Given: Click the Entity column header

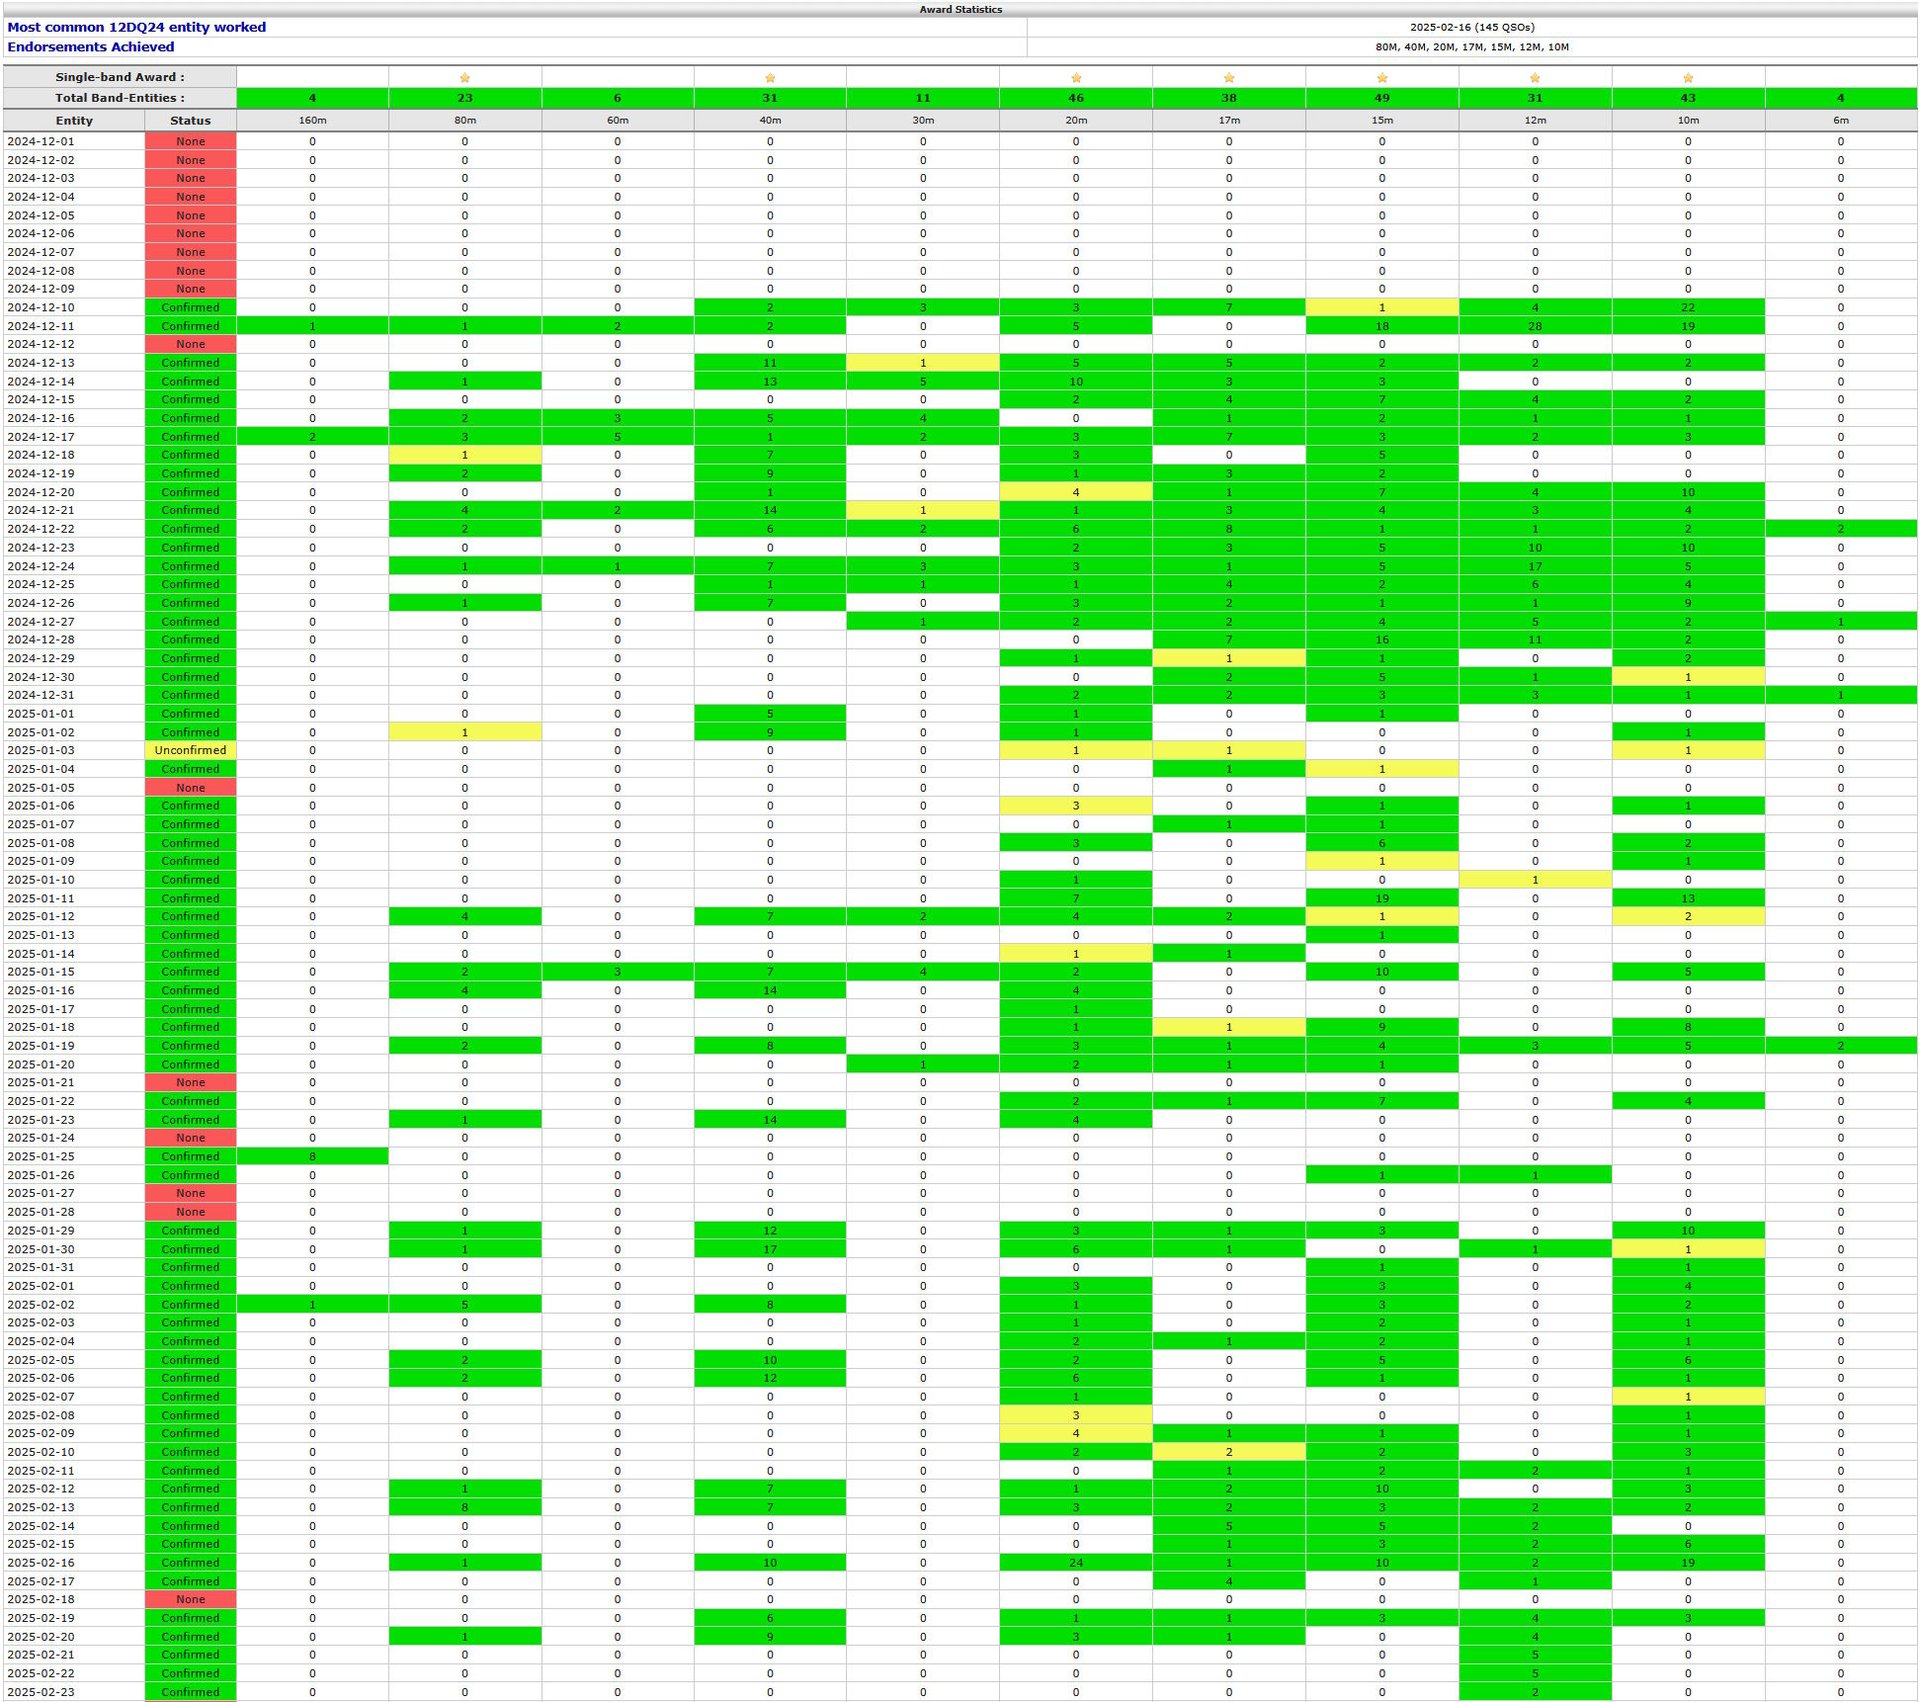Looking at the screenshot, I should [74, 120].
